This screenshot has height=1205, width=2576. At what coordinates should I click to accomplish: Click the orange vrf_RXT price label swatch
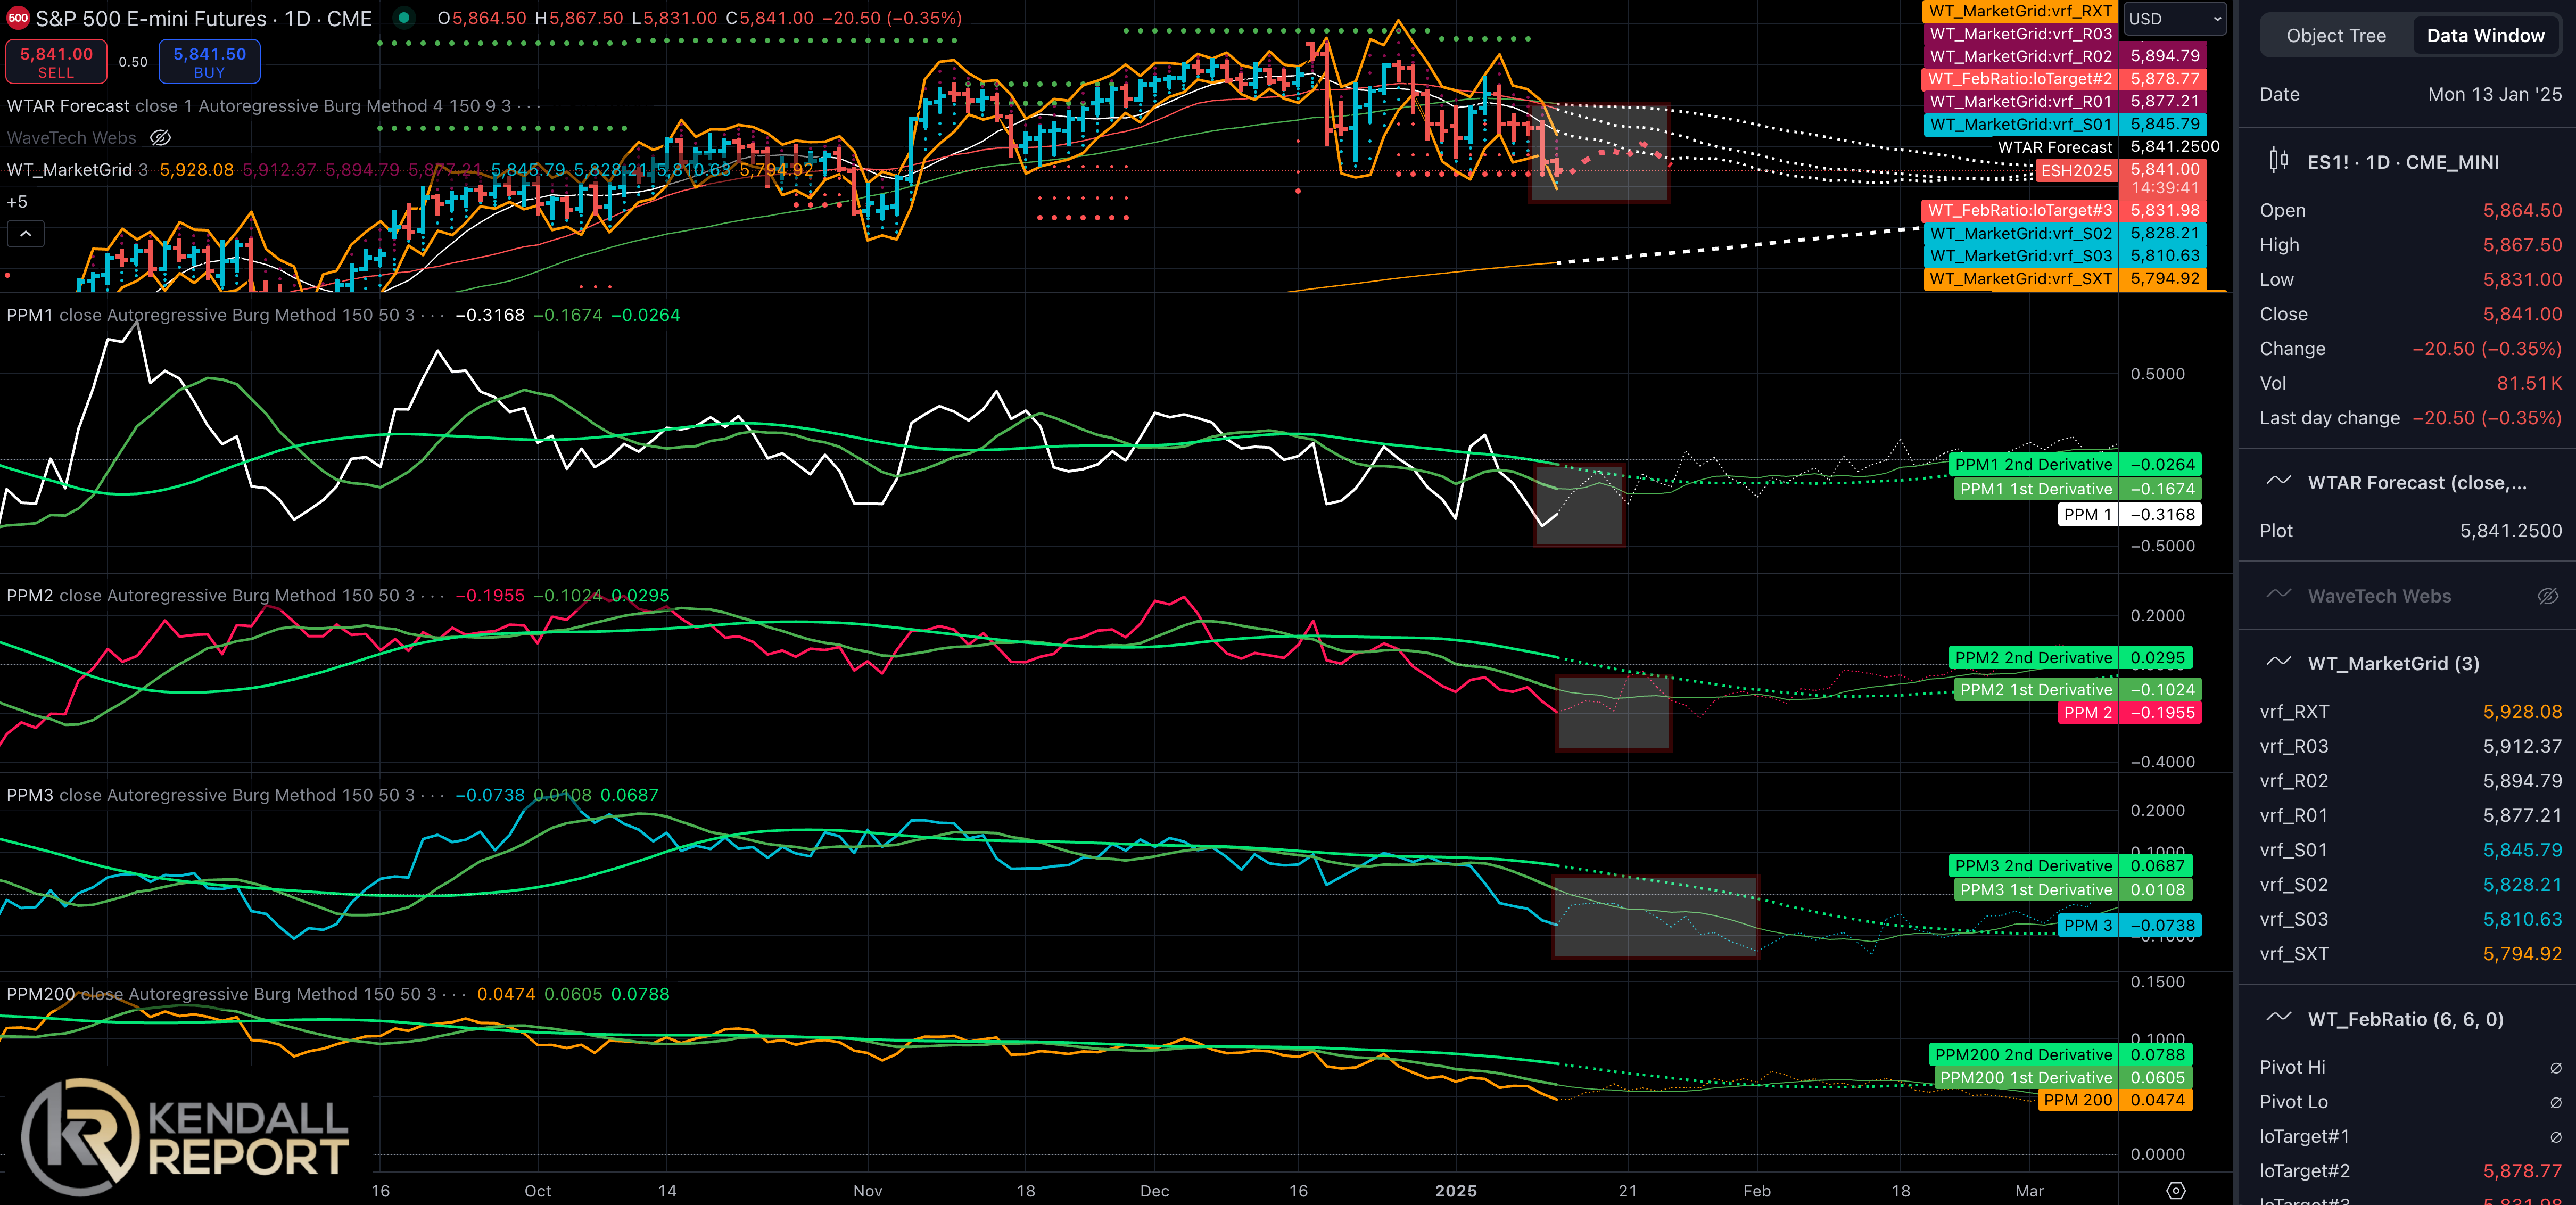click(2019, 11)
